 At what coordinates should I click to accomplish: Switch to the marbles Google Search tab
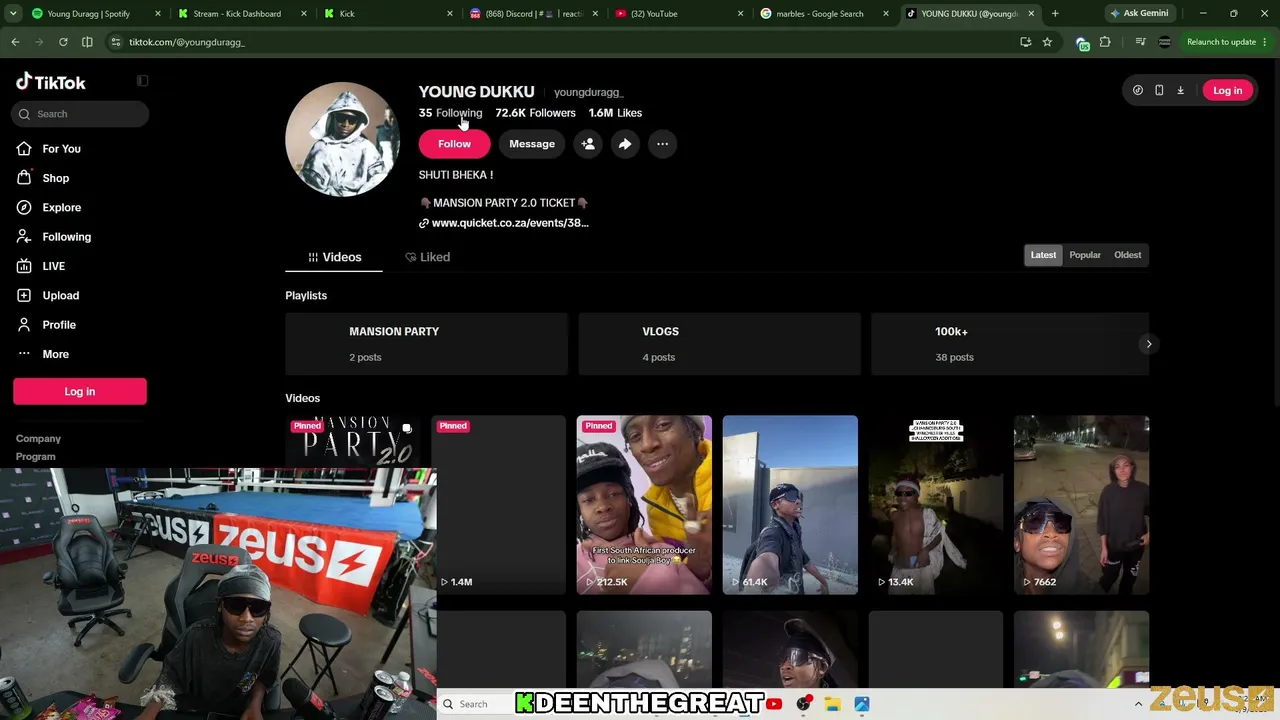tap(823, 14)
